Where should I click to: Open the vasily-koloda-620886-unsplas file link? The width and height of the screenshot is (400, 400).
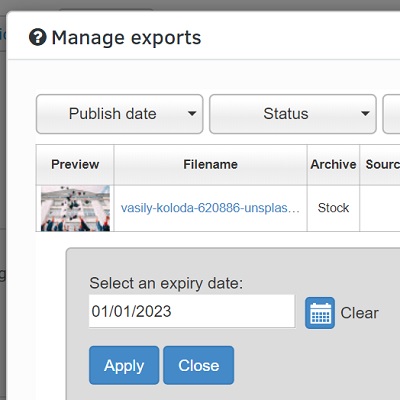click(210, 208)
